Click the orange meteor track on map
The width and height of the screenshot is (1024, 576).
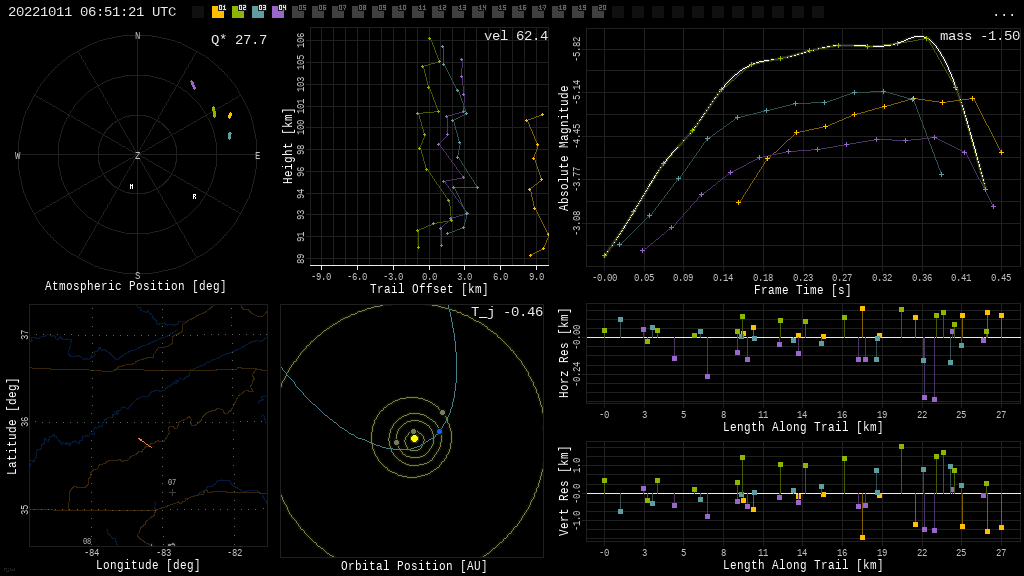coord(145,442)
